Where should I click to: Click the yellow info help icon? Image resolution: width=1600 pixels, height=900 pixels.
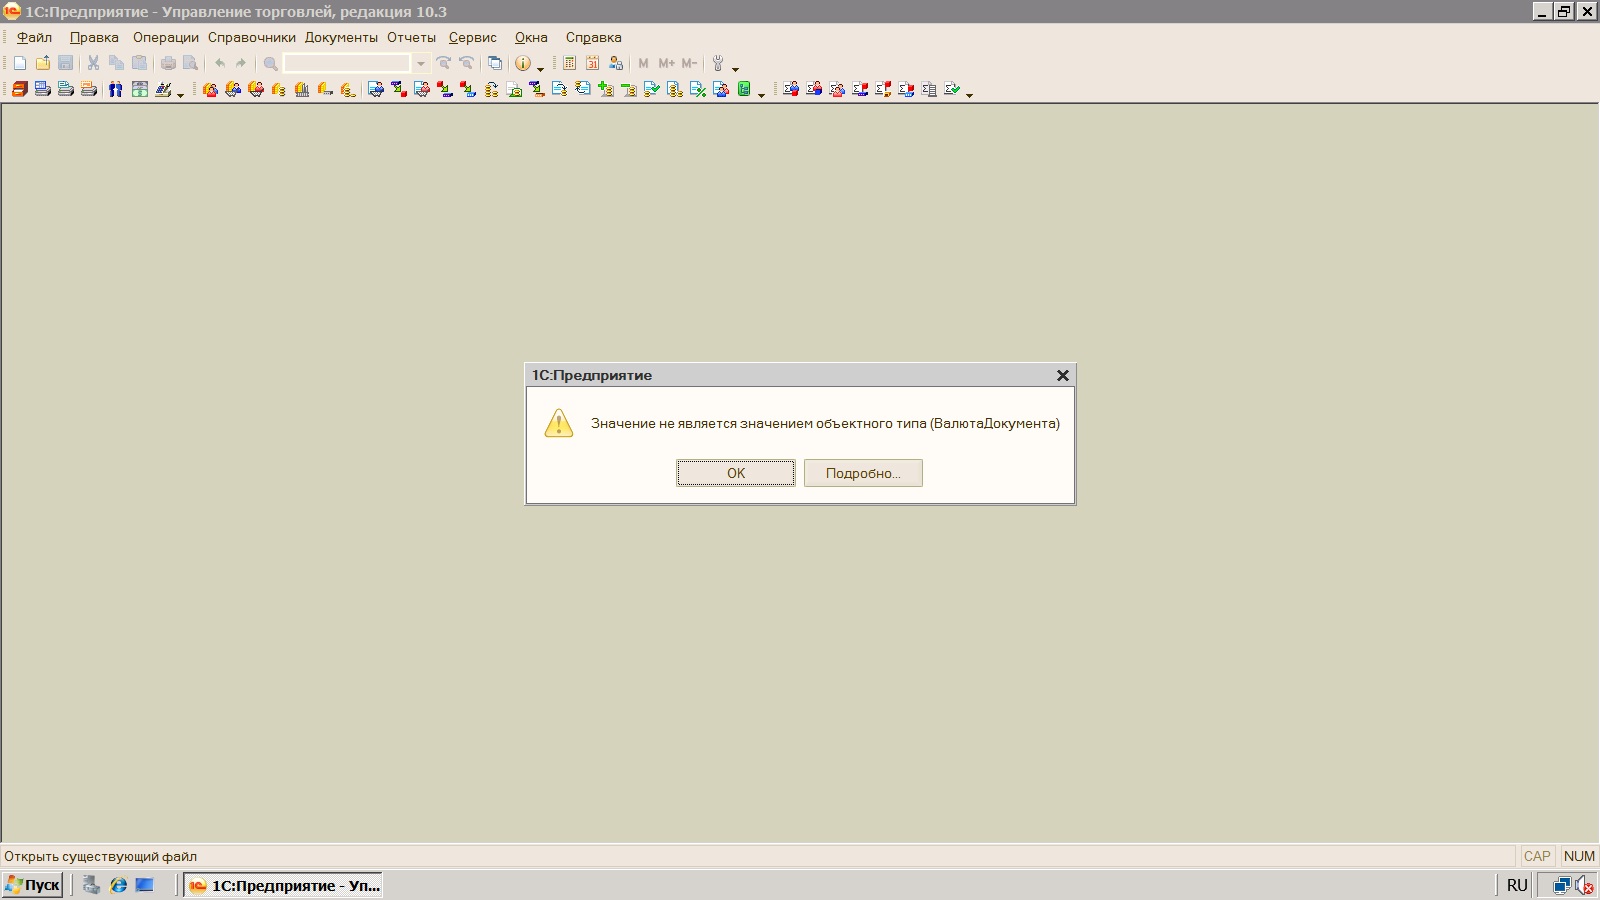[523, 63]
